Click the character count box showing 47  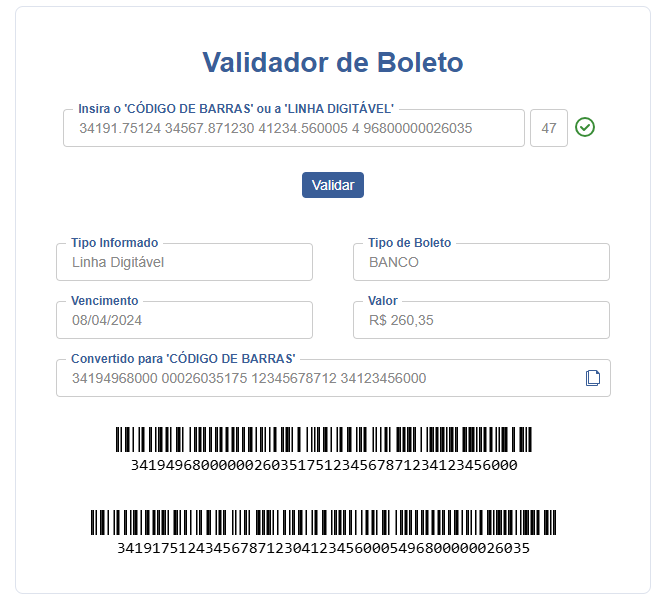549,129
